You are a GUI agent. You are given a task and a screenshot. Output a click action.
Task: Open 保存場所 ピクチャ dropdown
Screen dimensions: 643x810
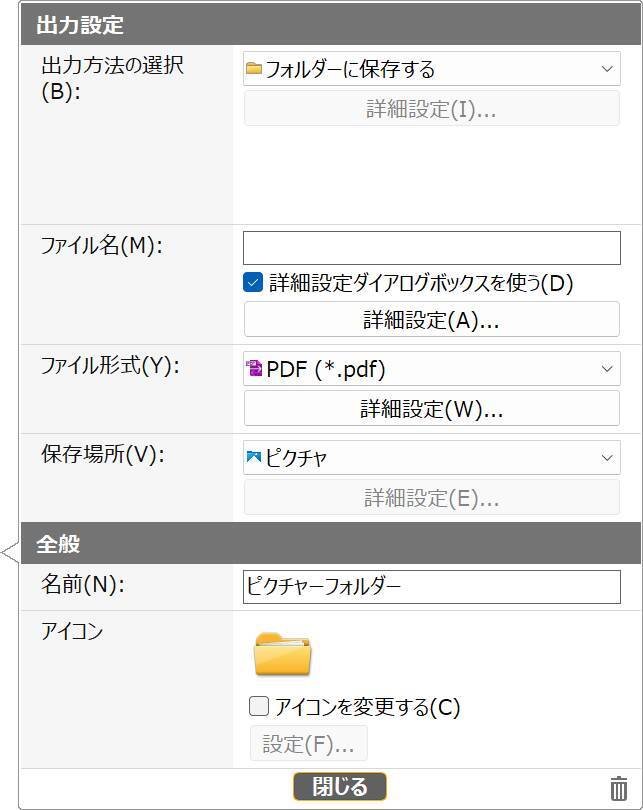pyautogui.click(x=431, y=458)
